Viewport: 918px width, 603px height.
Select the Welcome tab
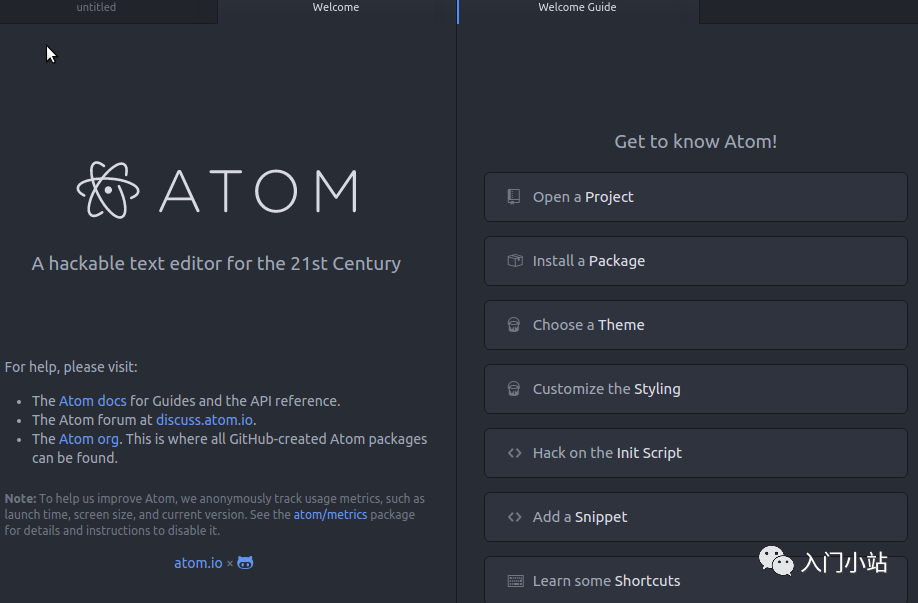(x=336, y=8)
